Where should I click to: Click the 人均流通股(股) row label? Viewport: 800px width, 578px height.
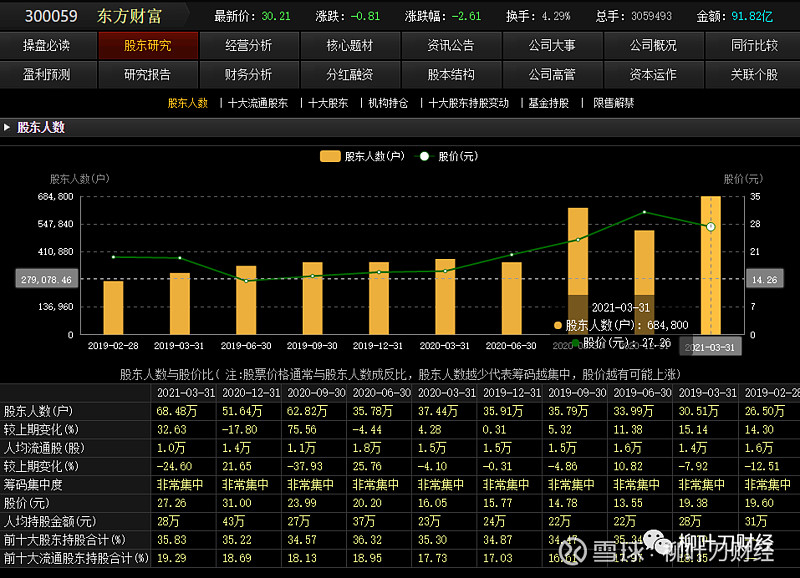click(44, 448)
